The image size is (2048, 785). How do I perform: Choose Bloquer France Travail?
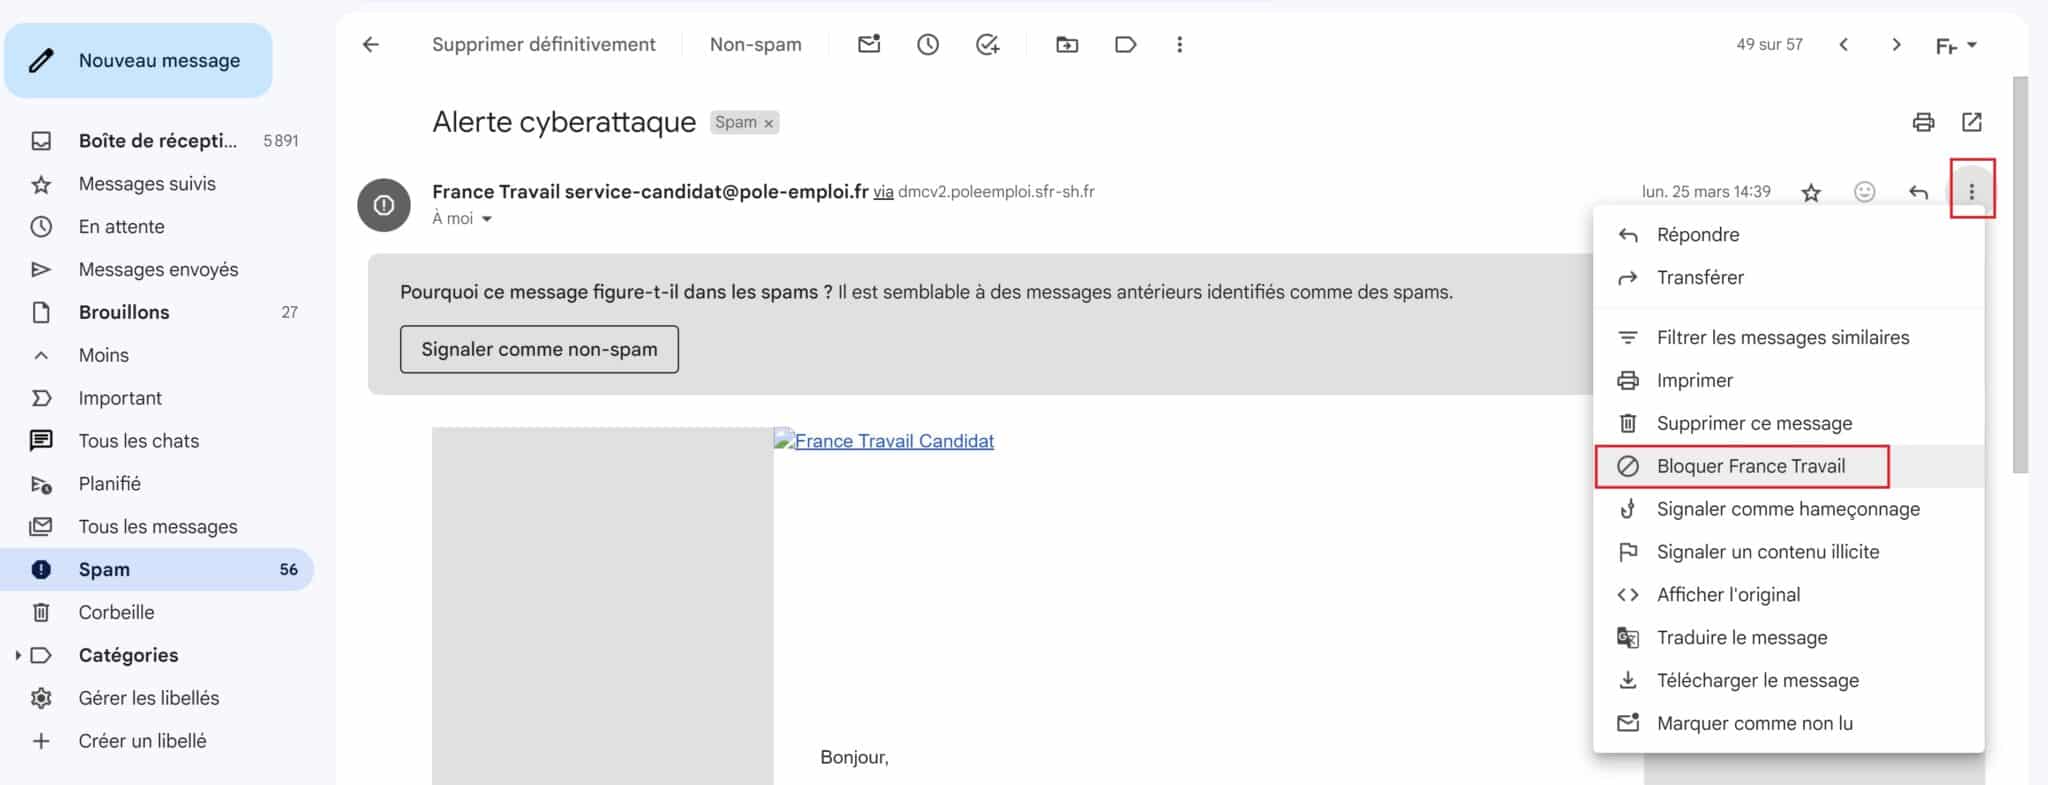click(x=1788, y=467)
